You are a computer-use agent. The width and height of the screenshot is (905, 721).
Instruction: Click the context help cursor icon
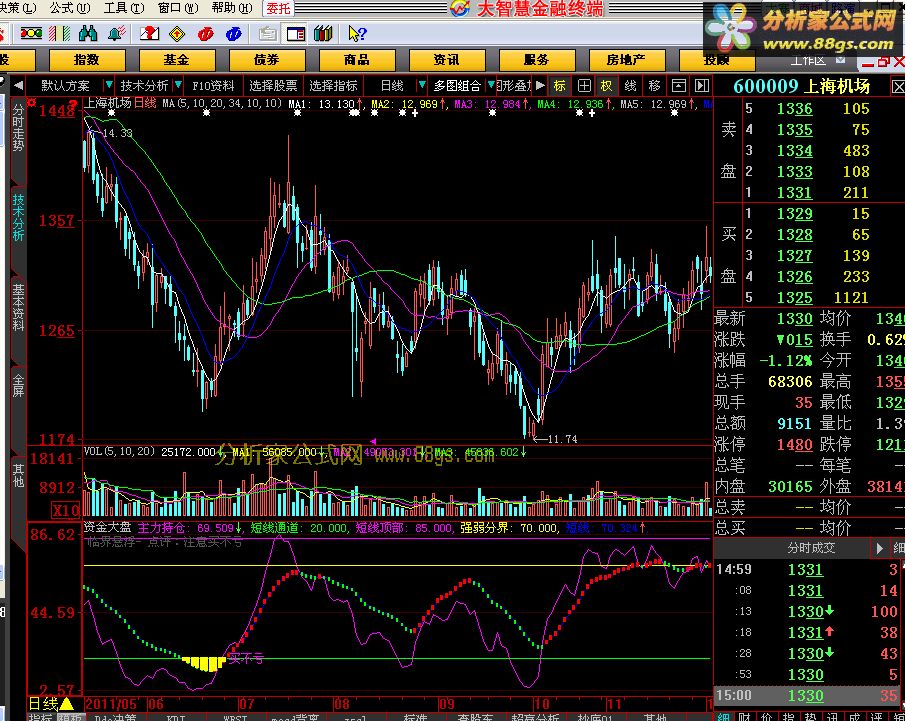tap(357, 33)
